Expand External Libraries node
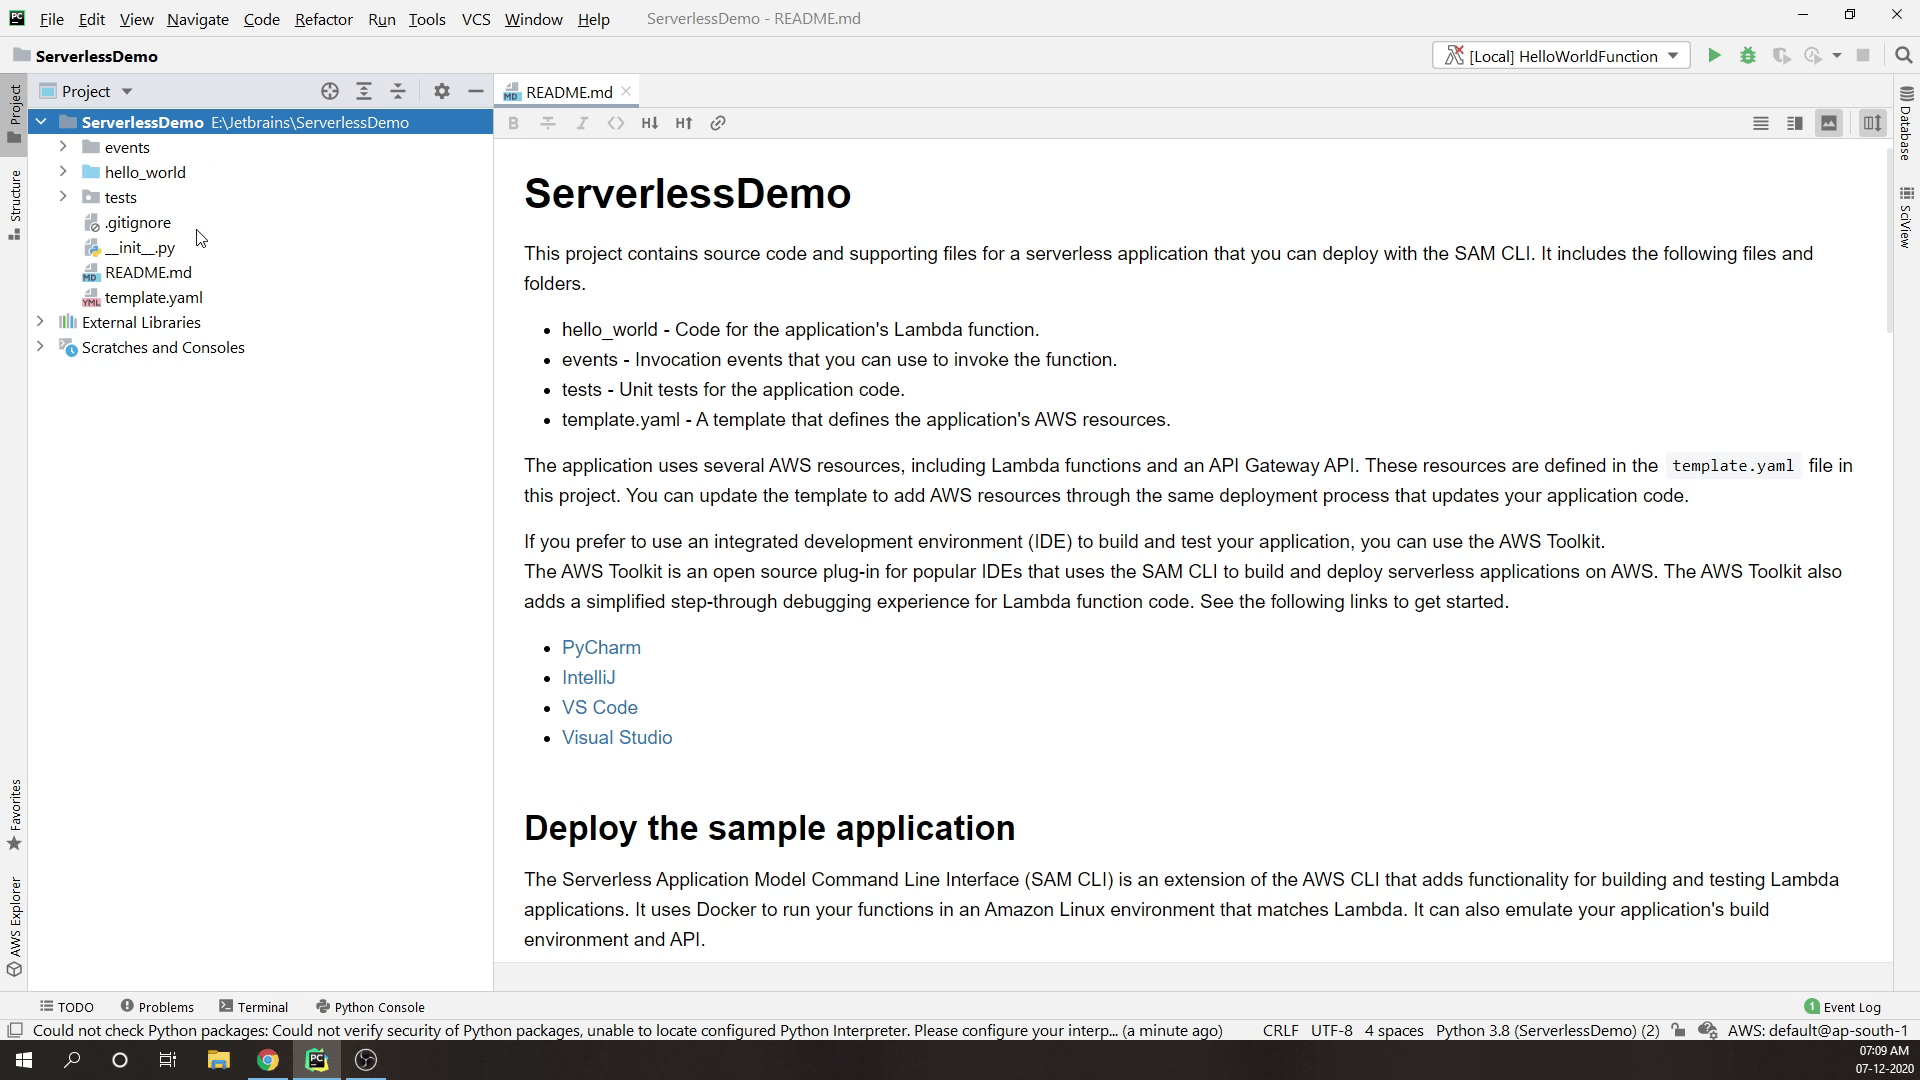 (x=40, y=322)
